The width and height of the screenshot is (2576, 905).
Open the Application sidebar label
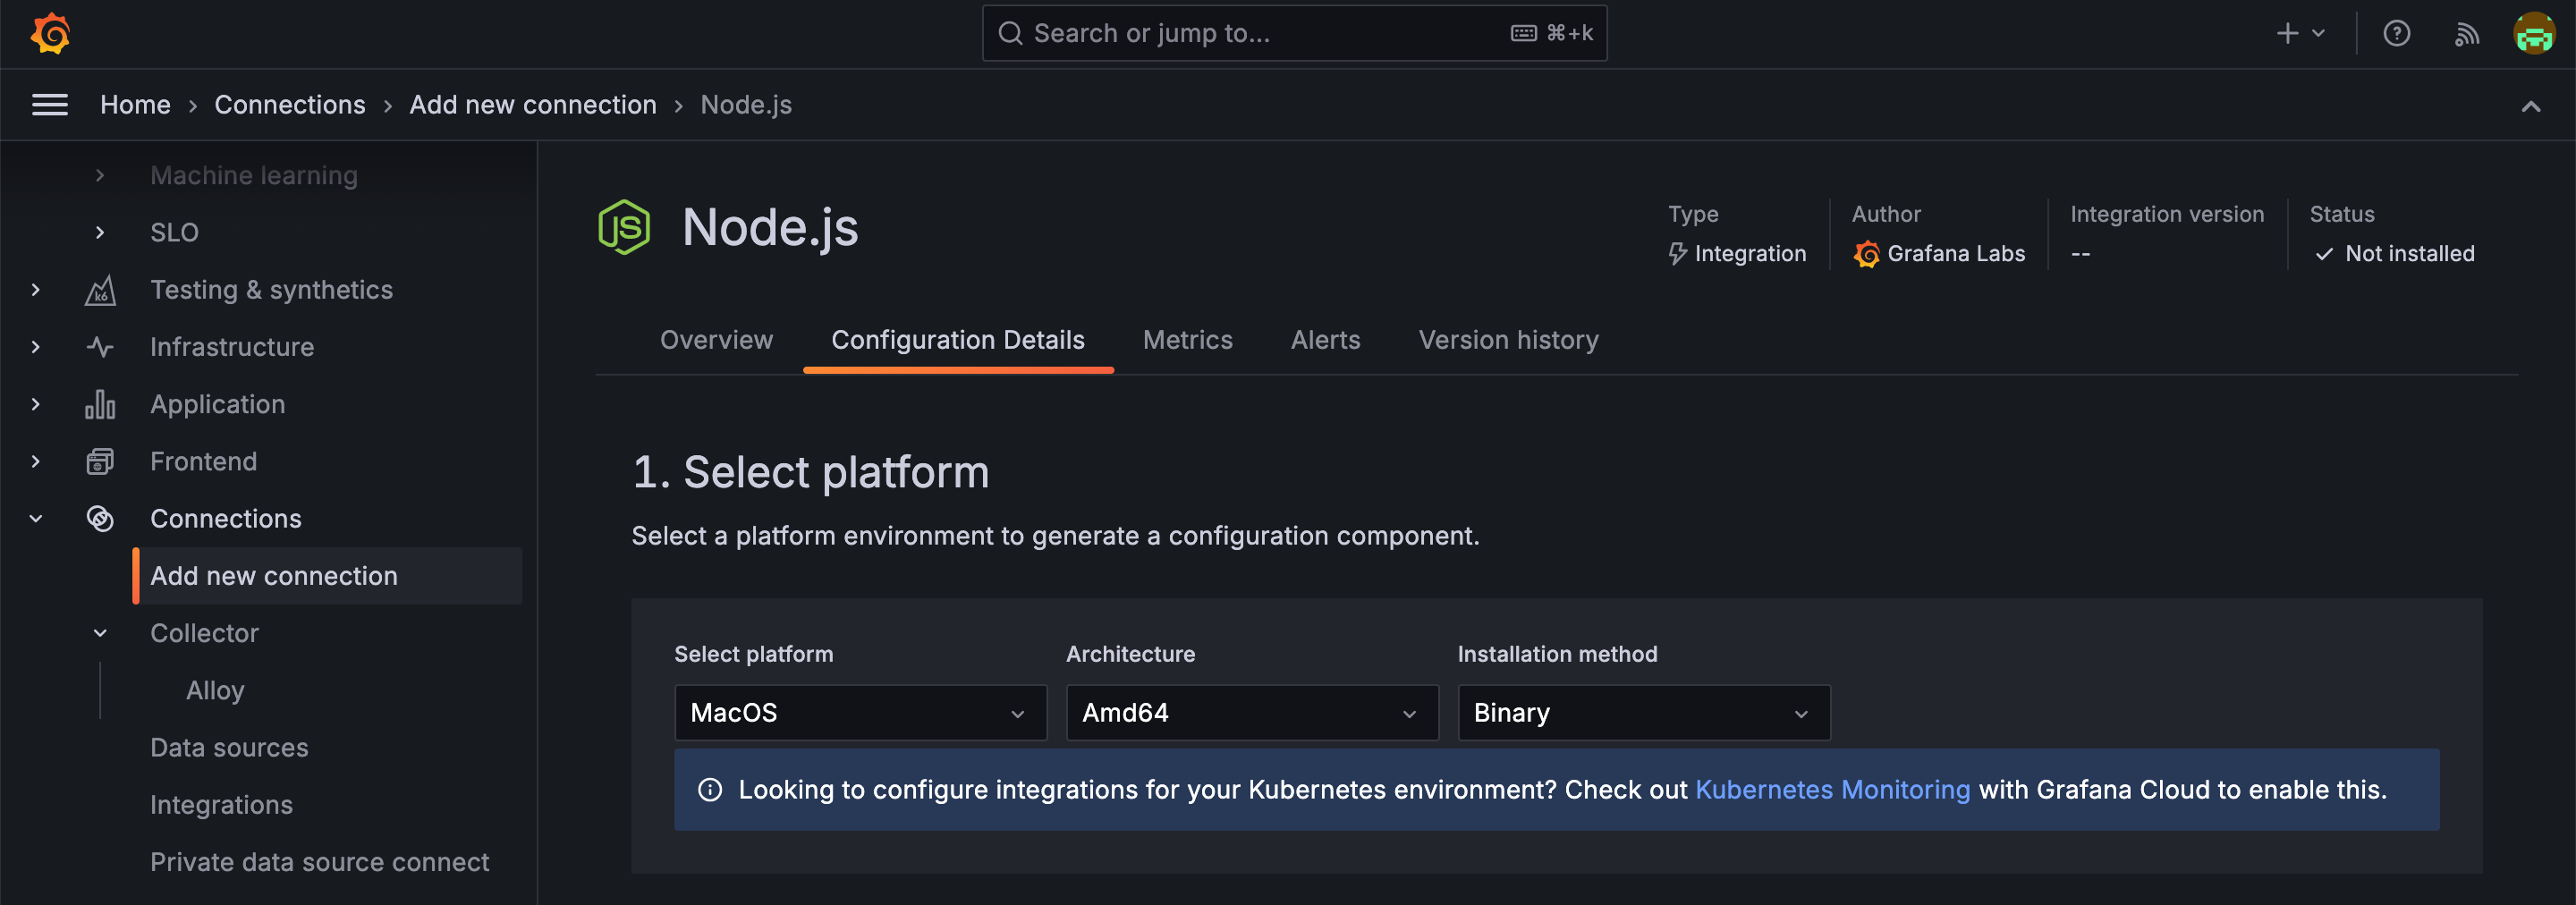[x=217, y=404]
